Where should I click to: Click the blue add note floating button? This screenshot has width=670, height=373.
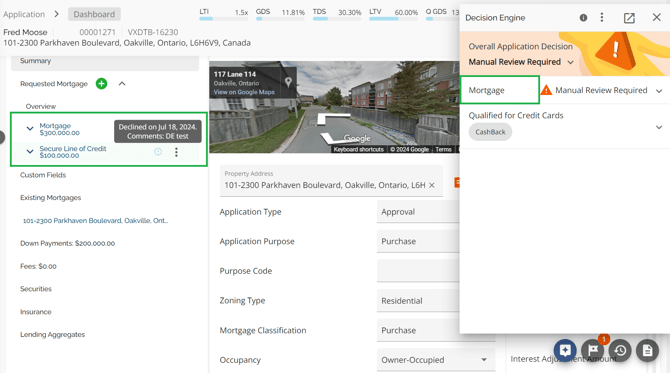[x=565, y=351]
